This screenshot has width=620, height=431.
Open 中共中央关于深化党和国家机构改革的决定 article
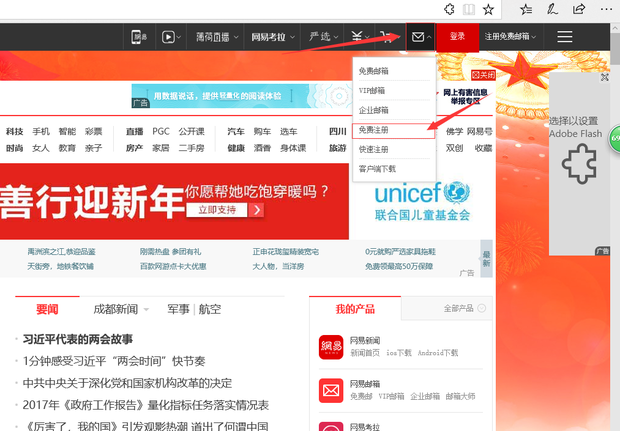point(127,383)
